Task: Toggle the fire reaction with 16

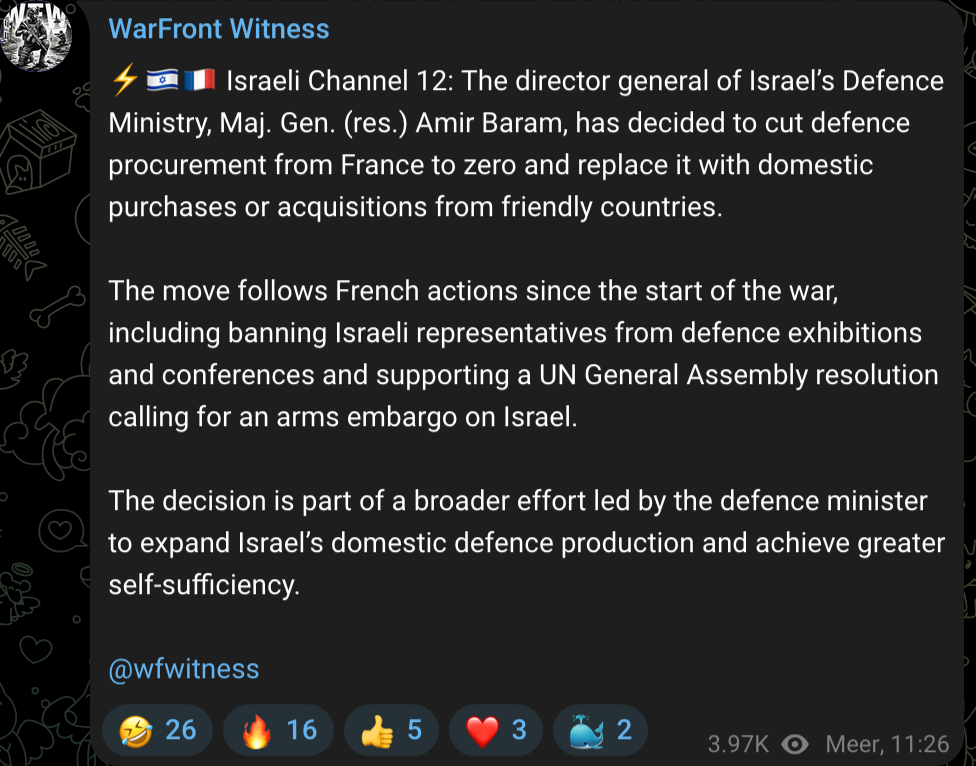Action: coord(280,731)
